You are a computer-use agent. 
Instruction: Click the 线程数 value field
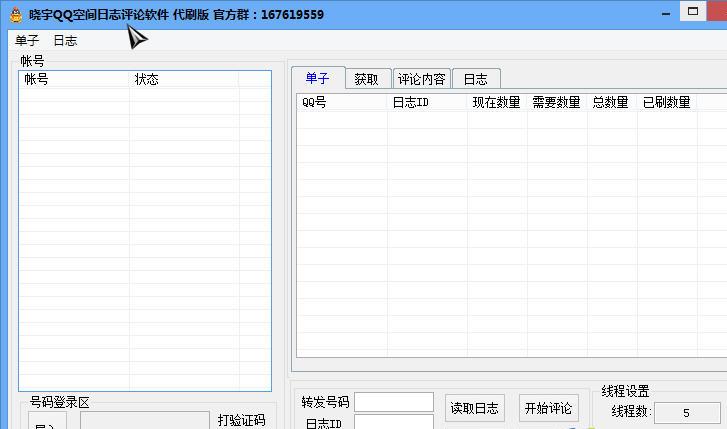point(686,412)
